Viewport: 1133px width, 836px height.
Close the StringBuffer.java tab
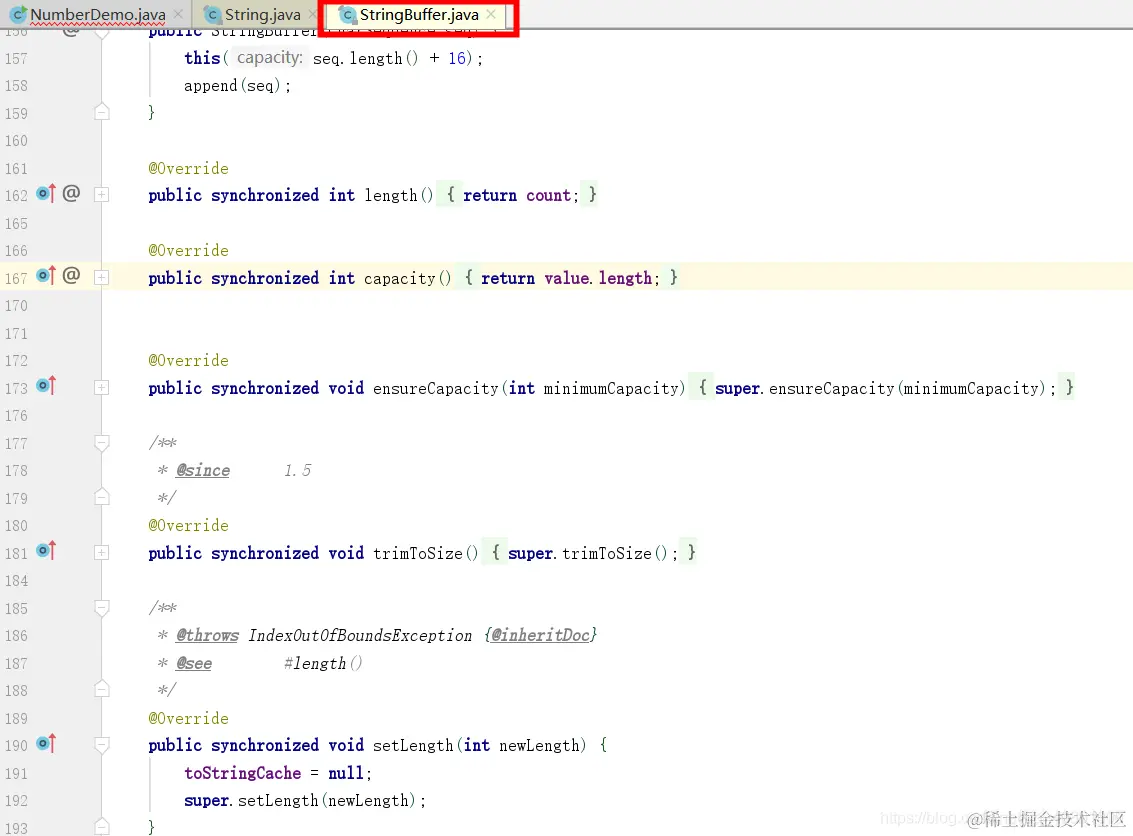[x=491, y=14]
